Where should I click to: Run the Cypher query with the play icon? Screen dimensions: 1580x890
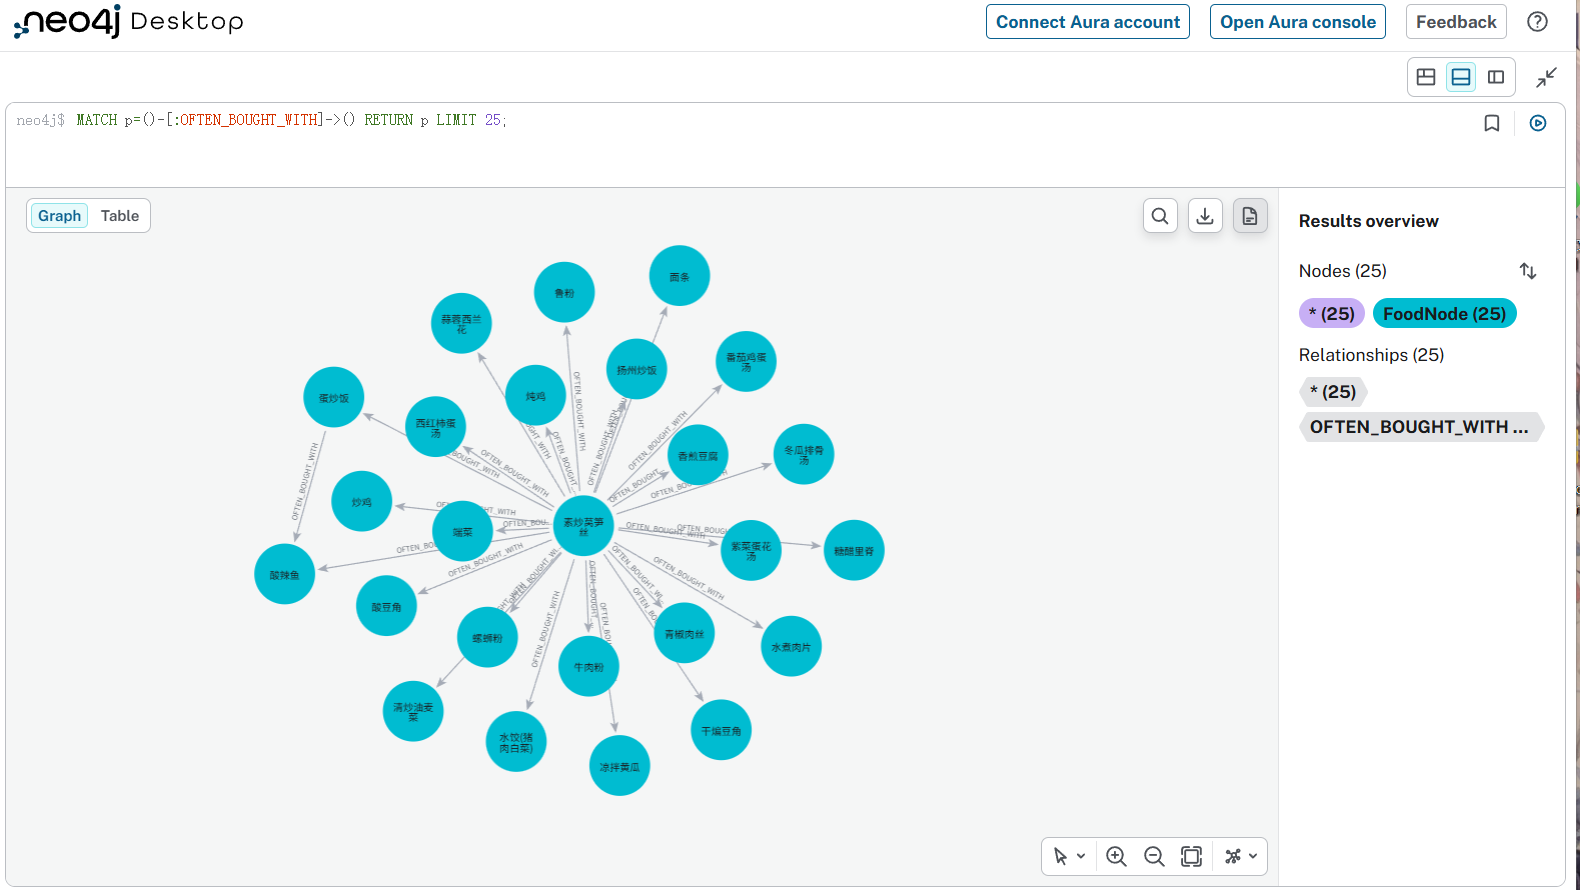(x=1538, y=123)
